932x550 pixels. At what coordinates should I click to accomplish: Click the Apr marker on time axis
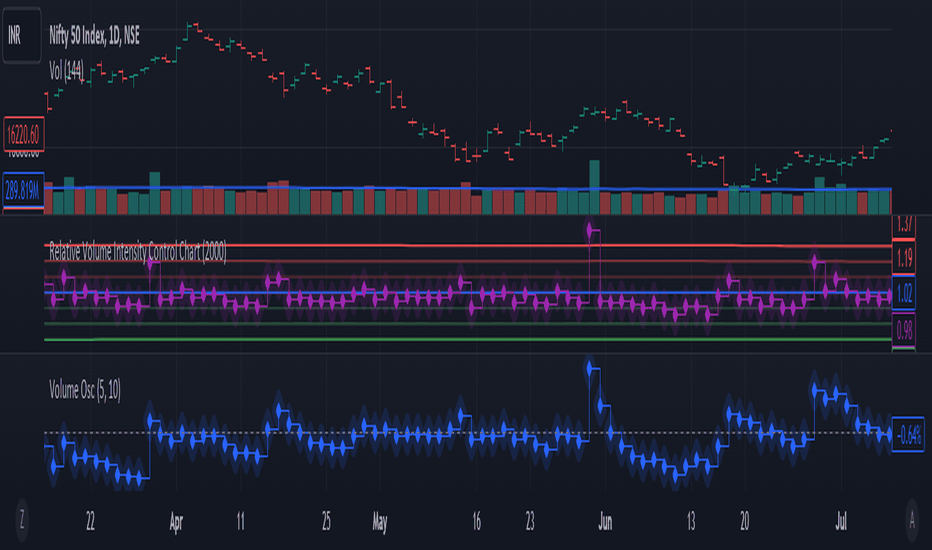tap(176, 522)
